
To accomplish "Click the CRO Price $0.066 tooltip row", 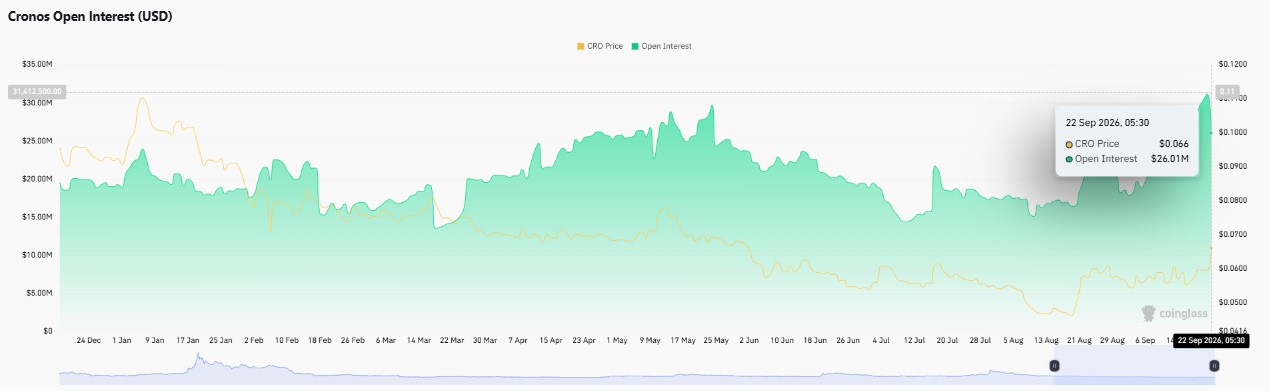I will click(x=1127, y=144).
